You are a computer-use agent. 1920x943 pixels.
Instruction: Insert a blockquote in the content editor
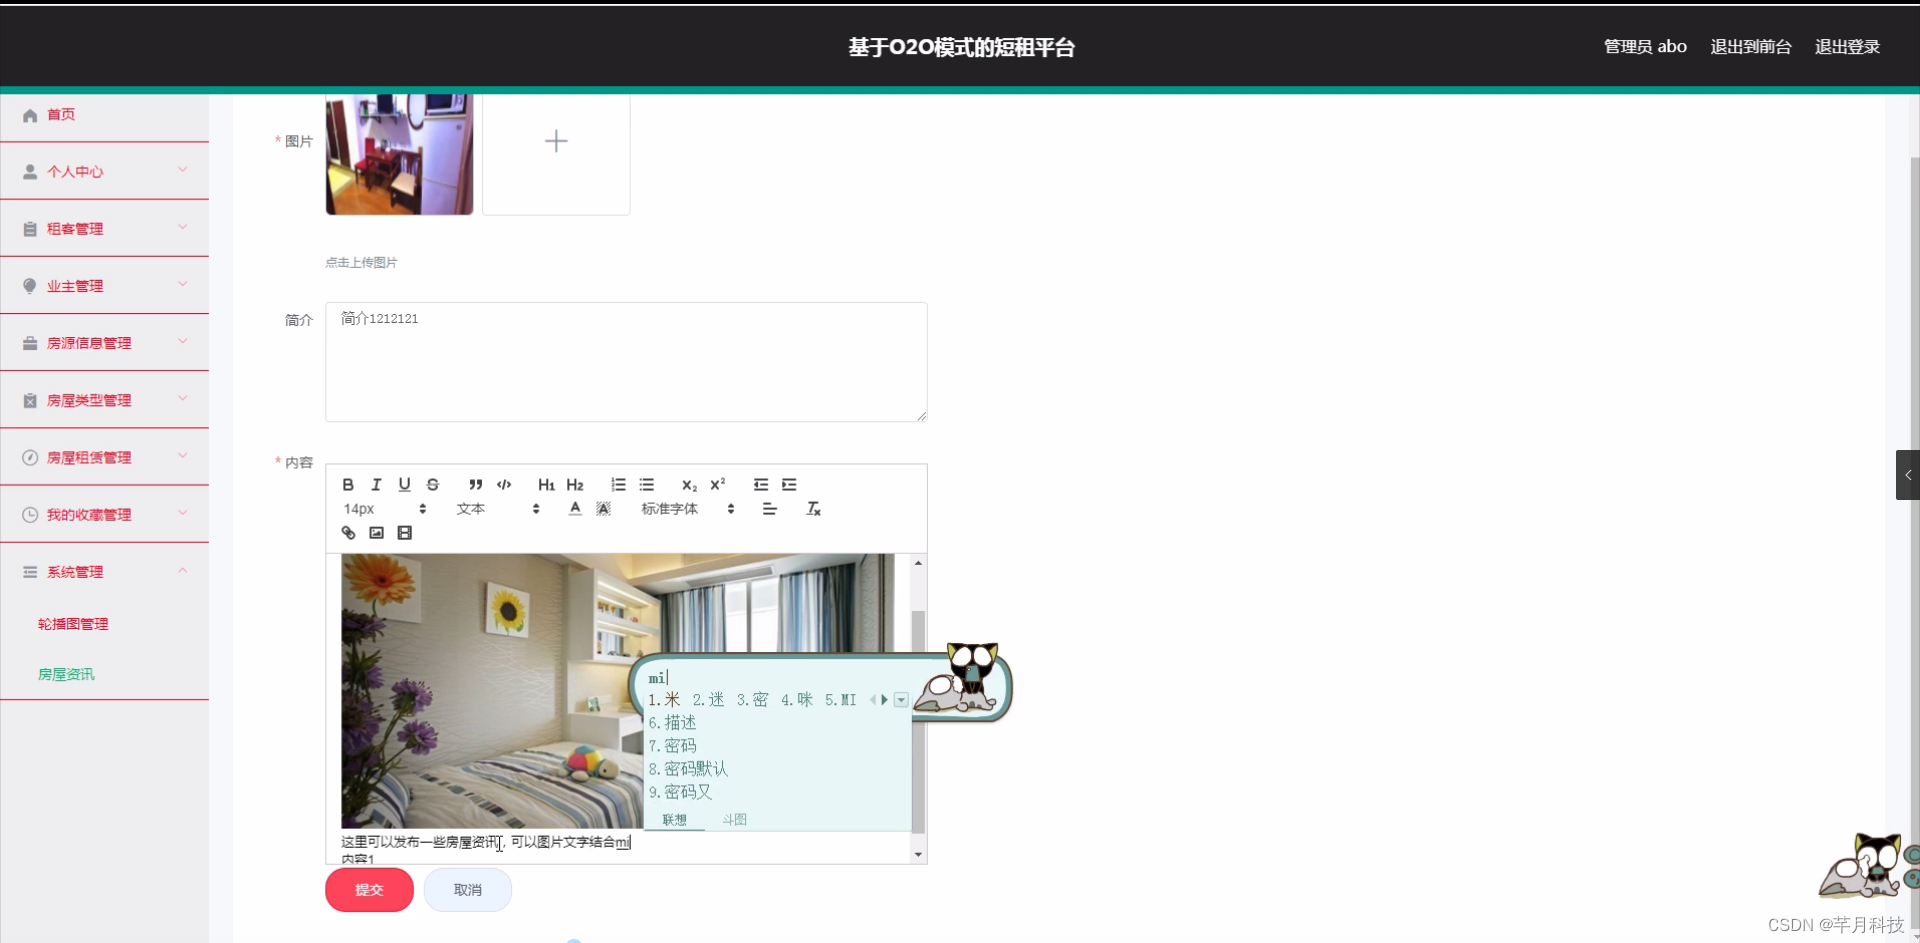[475, 484]
